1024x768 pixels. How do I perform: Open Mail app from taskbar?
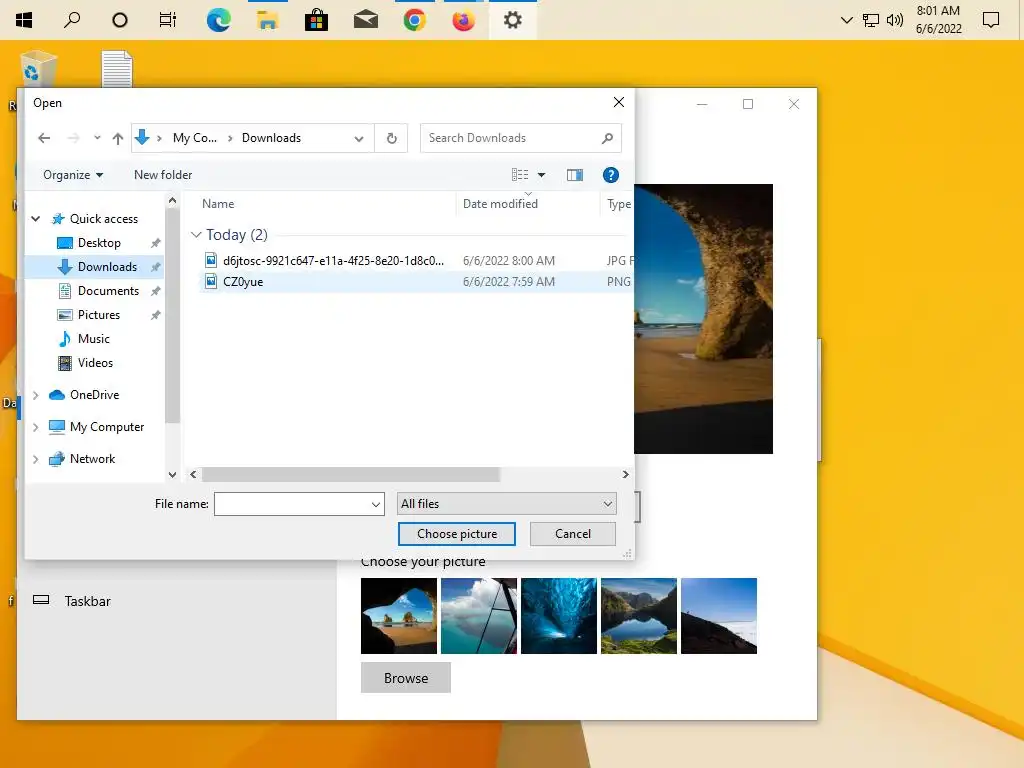(366, 20)
